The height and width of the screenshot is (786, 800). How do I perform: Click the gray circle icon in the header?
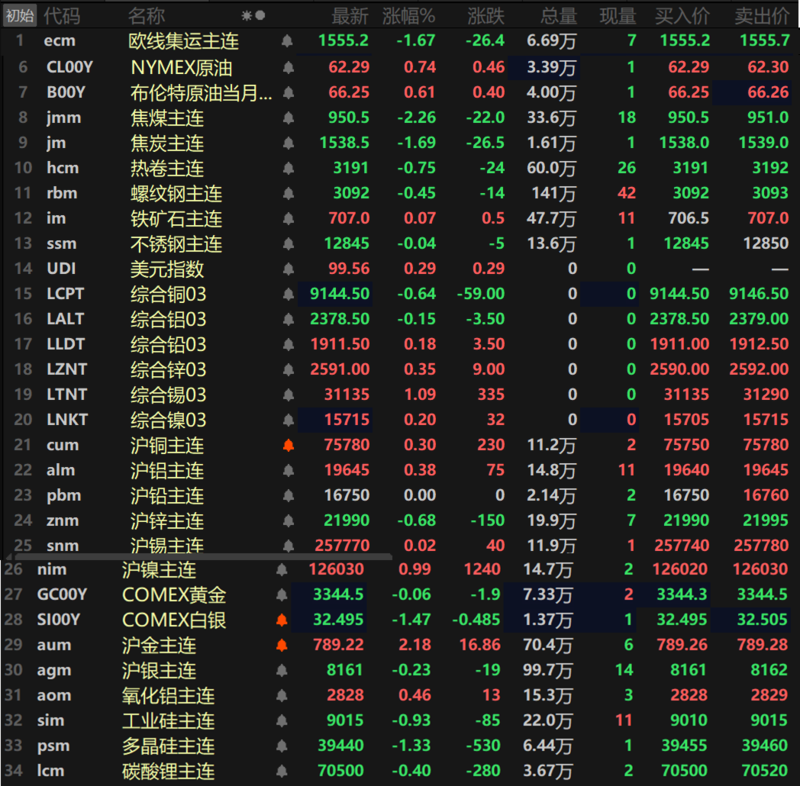point(260,15)
